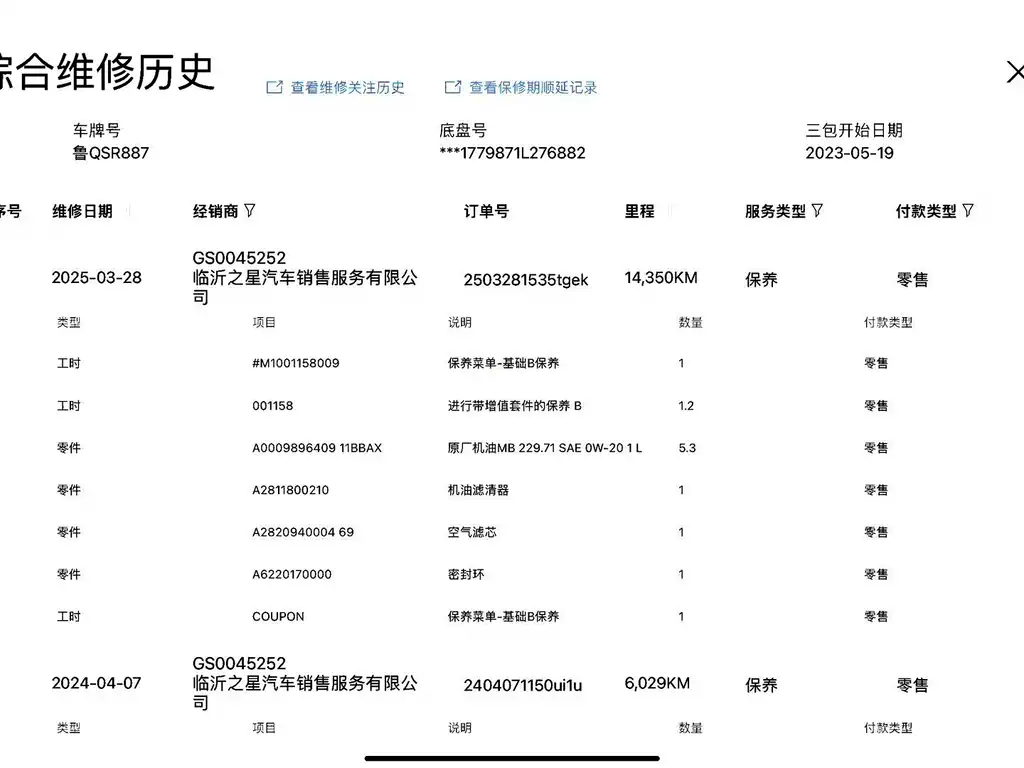Close the repair history panel with X
1024x768 pixels.
[x=1014, y=72]
